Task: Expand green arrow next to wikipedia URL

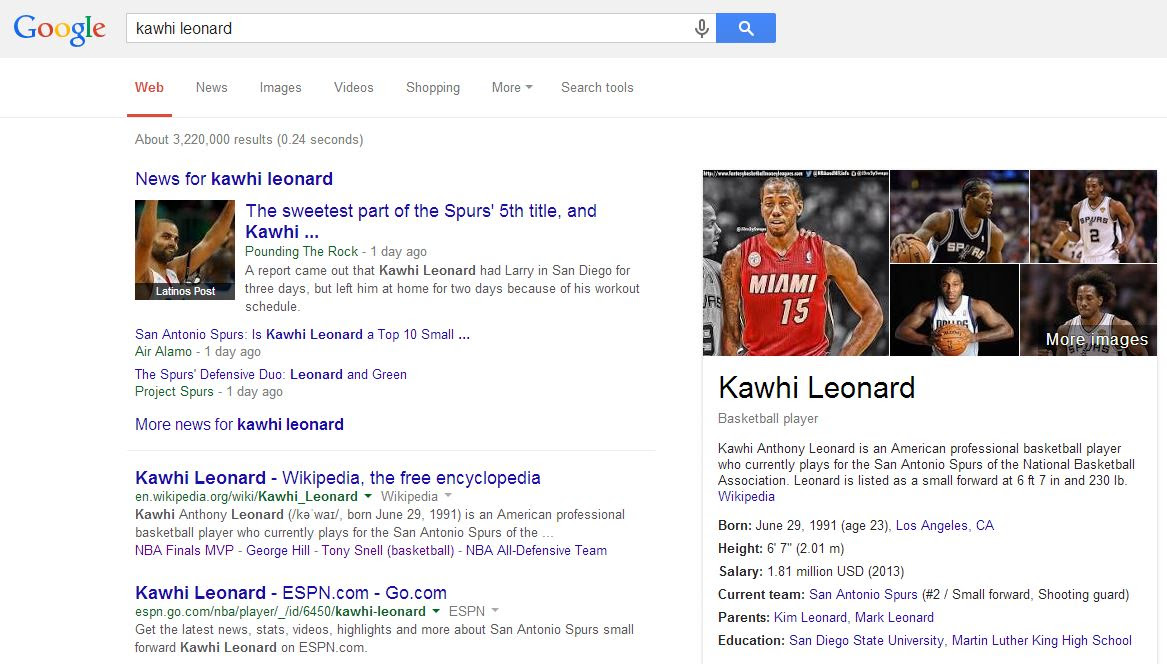Action: [368, 496]
